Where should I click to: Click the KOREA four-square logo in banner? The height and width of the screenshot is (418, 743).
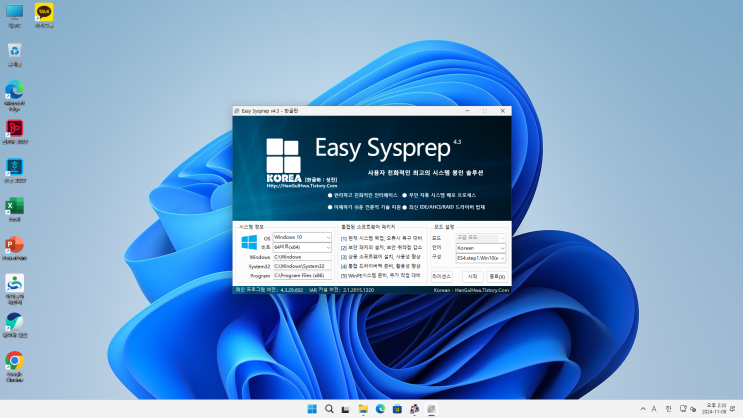pos(283,156)
